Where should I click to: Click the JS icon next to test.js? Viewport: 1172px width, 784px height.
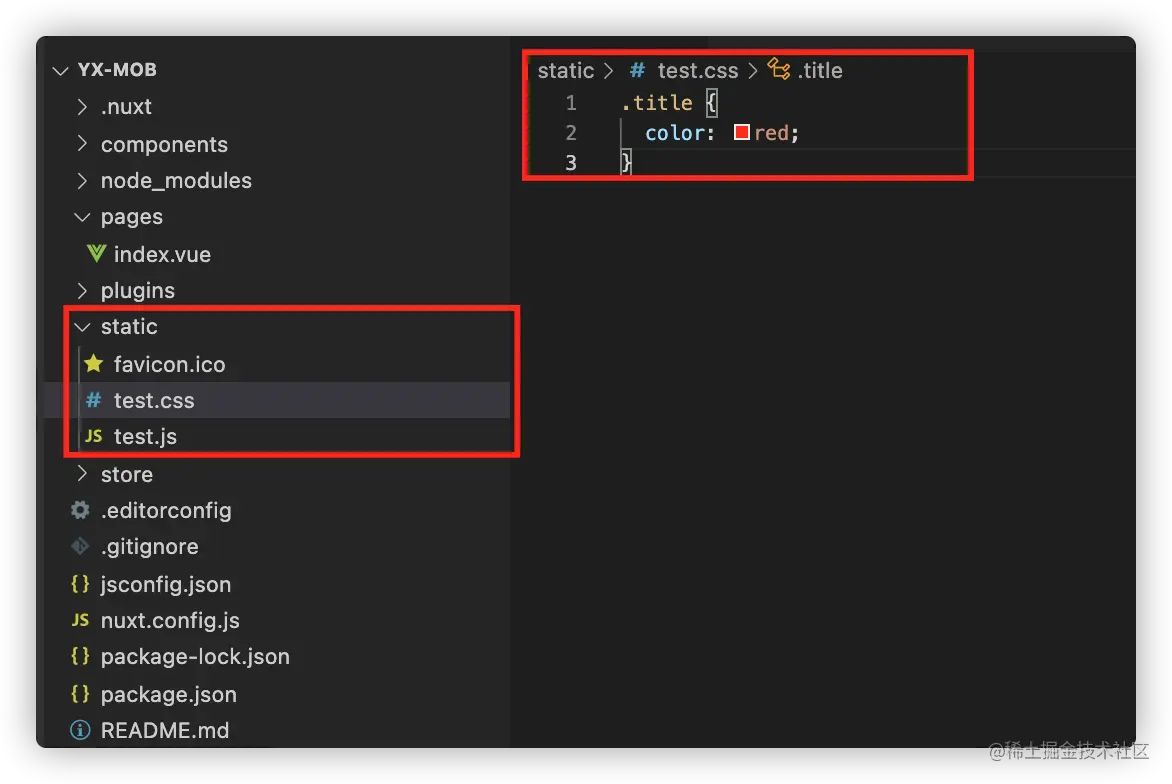point(94,437)
